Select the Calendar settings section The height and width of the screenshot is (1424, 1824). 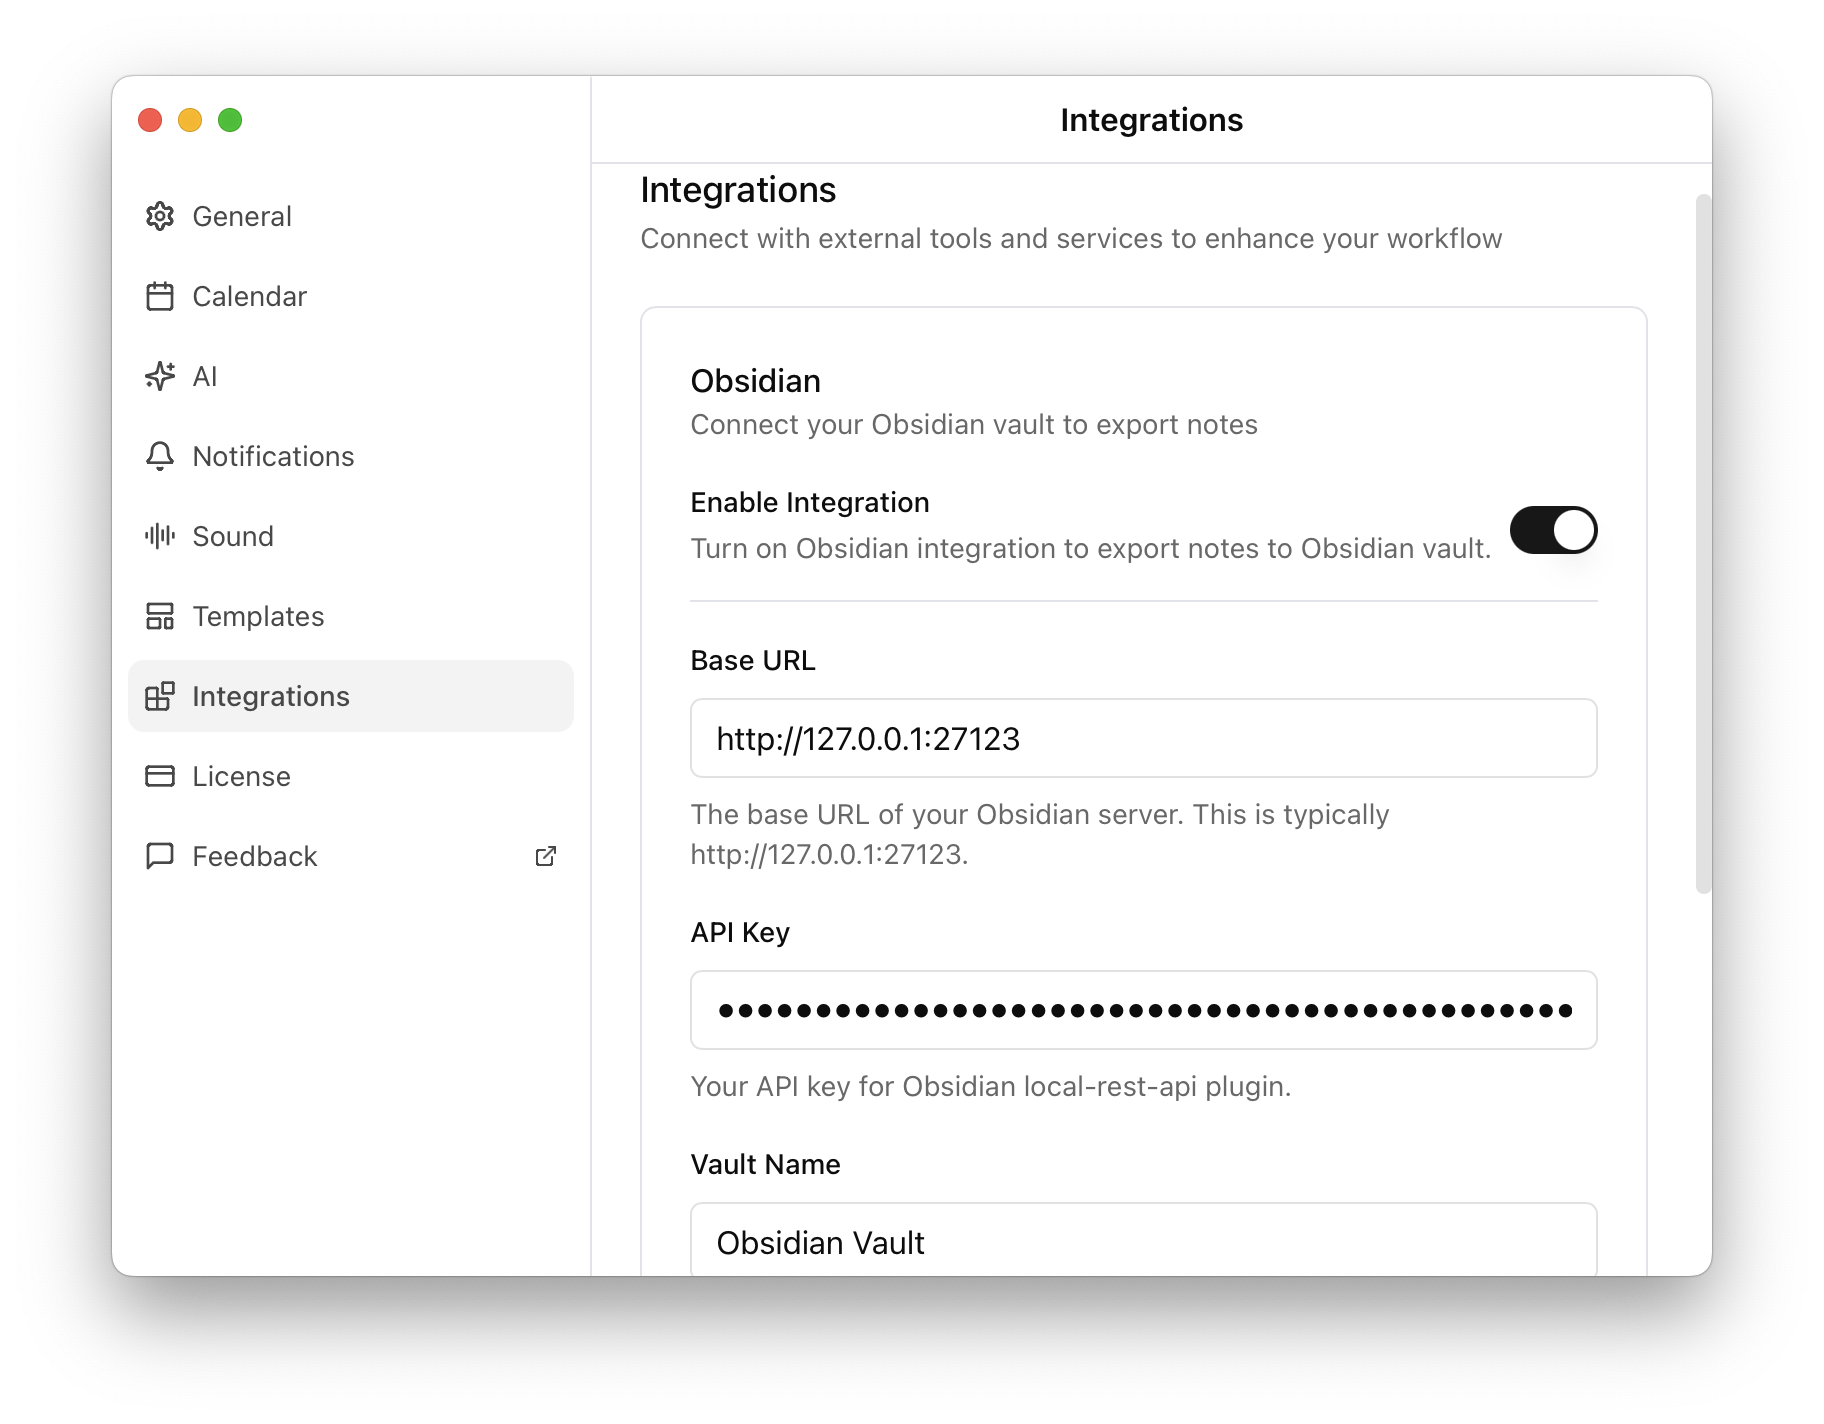[x=249, y=296]
